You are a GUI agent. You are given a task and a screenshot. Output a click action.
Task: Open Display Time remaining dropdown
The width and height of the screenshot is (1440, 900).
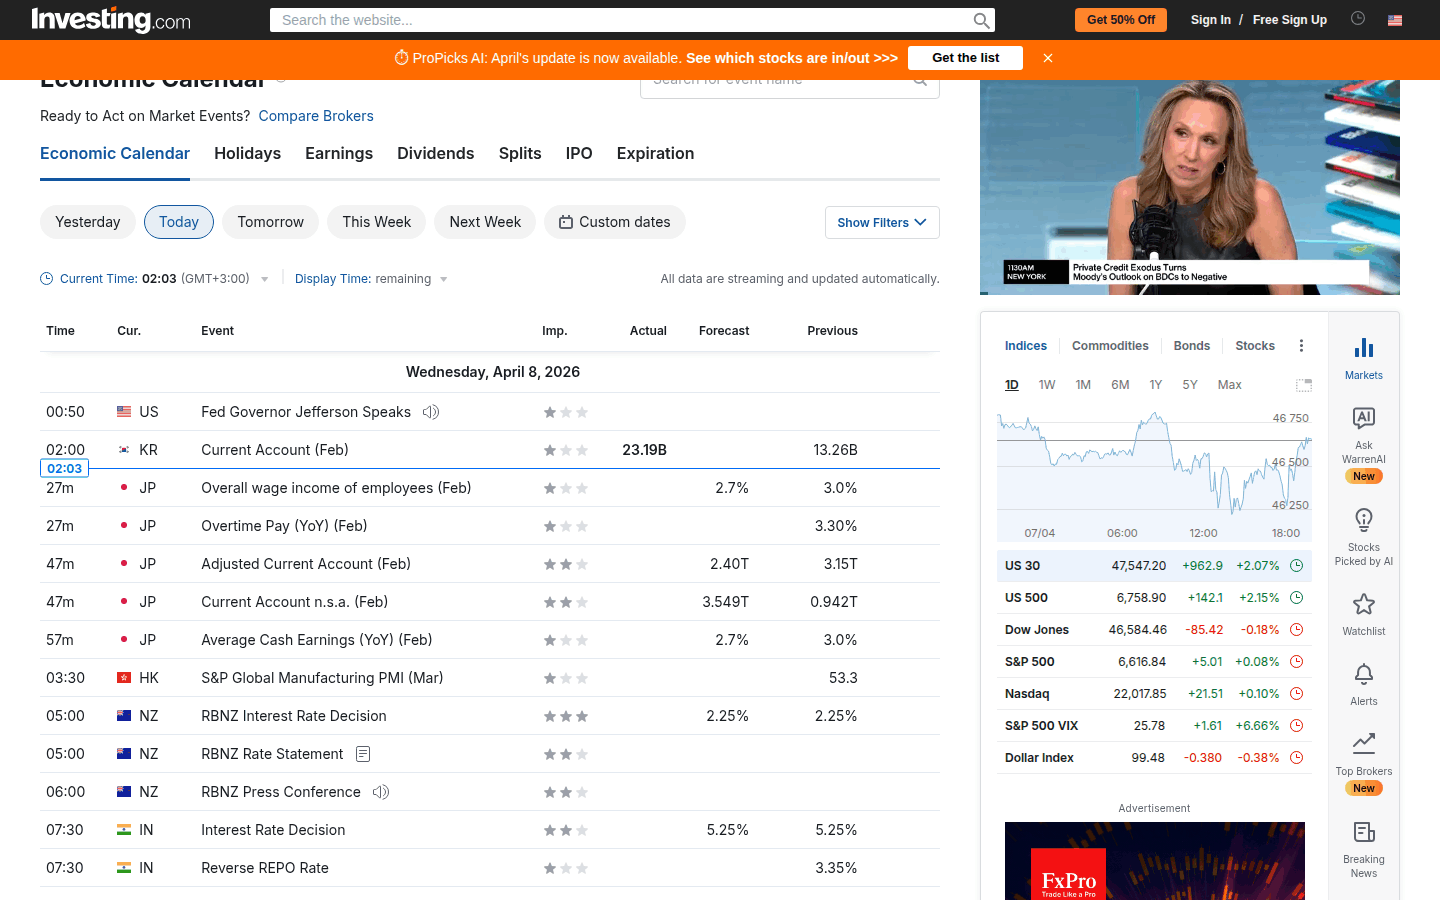click(x=443, y=280)
